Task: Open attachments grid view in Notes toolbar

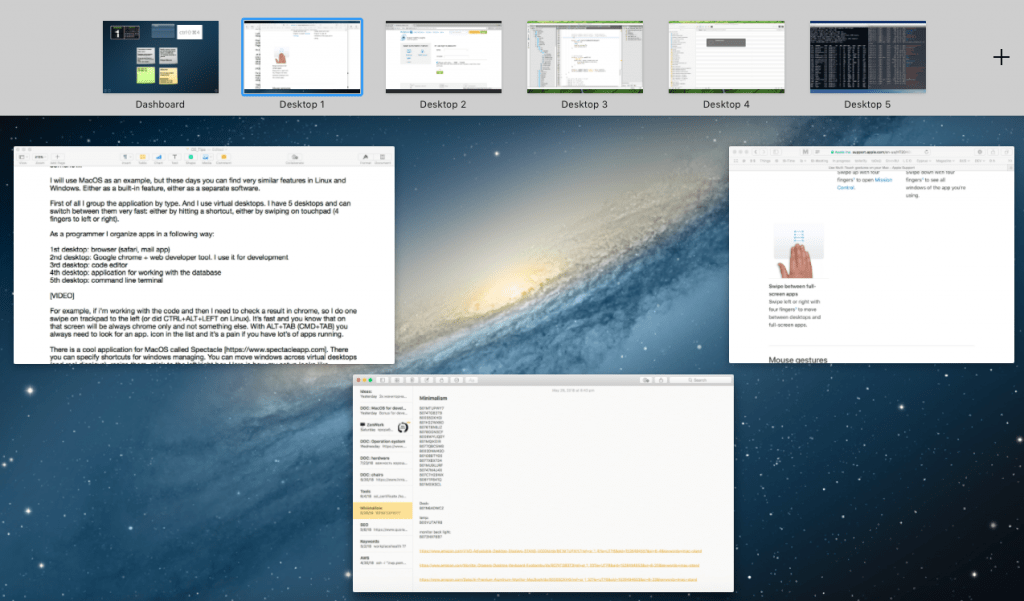Action: click(397, 380)
